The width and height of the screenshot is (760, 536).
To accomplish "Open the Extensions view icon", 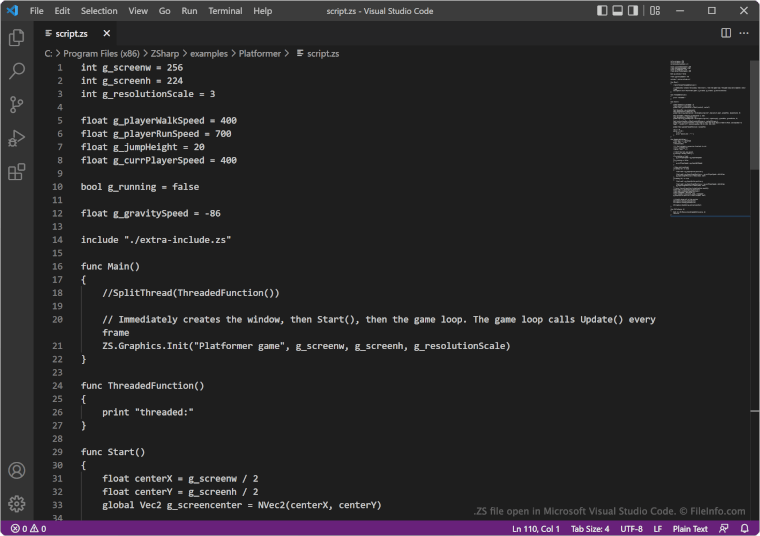I will point(16,172).
